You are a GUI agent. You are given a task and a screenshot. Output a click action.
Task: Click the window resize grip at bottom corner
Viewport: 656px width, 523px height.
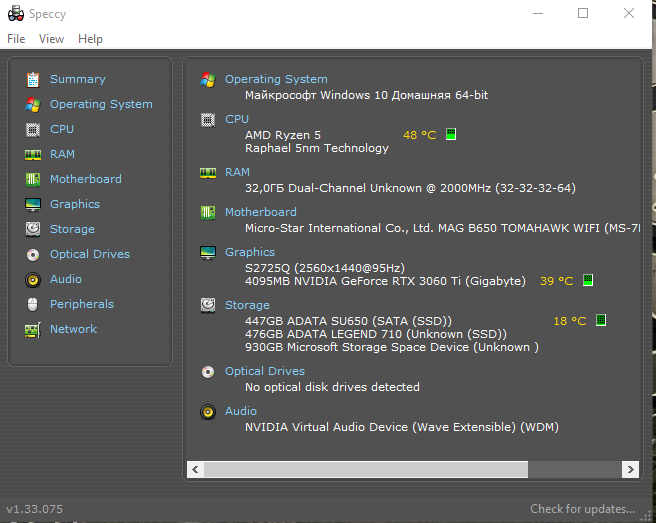pyautogui.click(x=646, y=515)
